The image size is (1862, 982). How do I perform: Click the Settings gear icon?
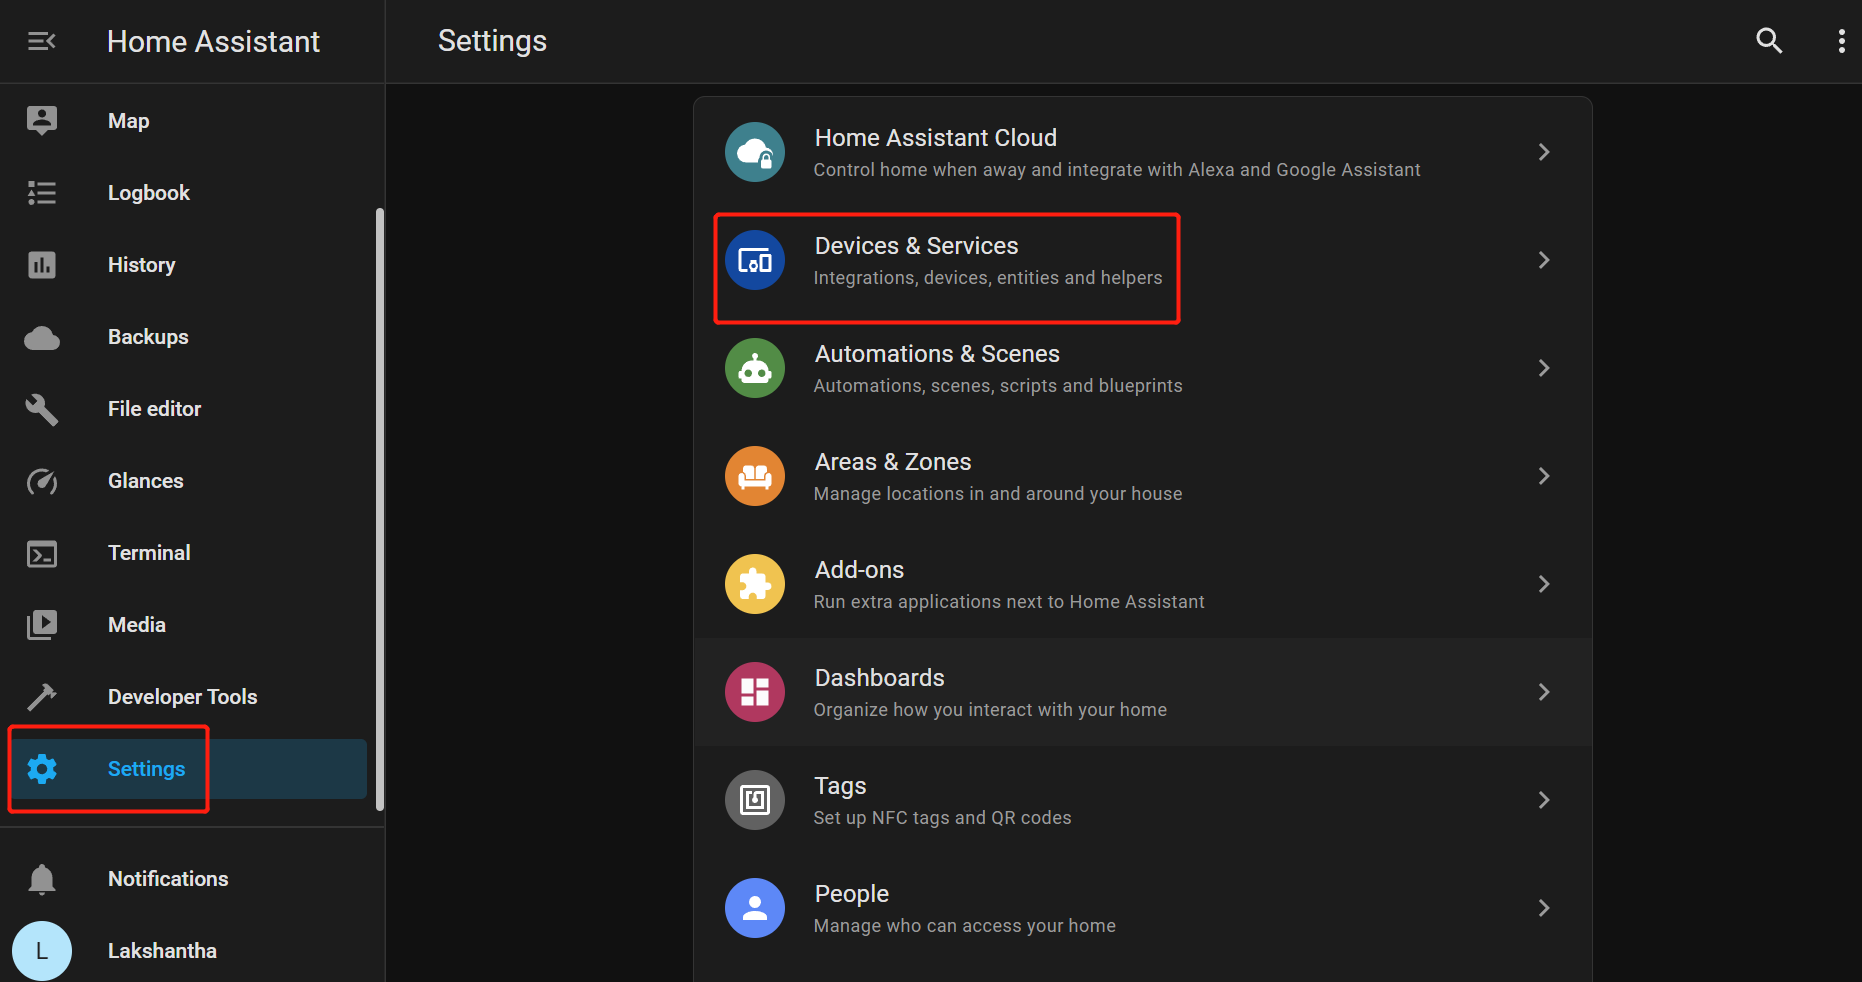[x=42, y=769]
